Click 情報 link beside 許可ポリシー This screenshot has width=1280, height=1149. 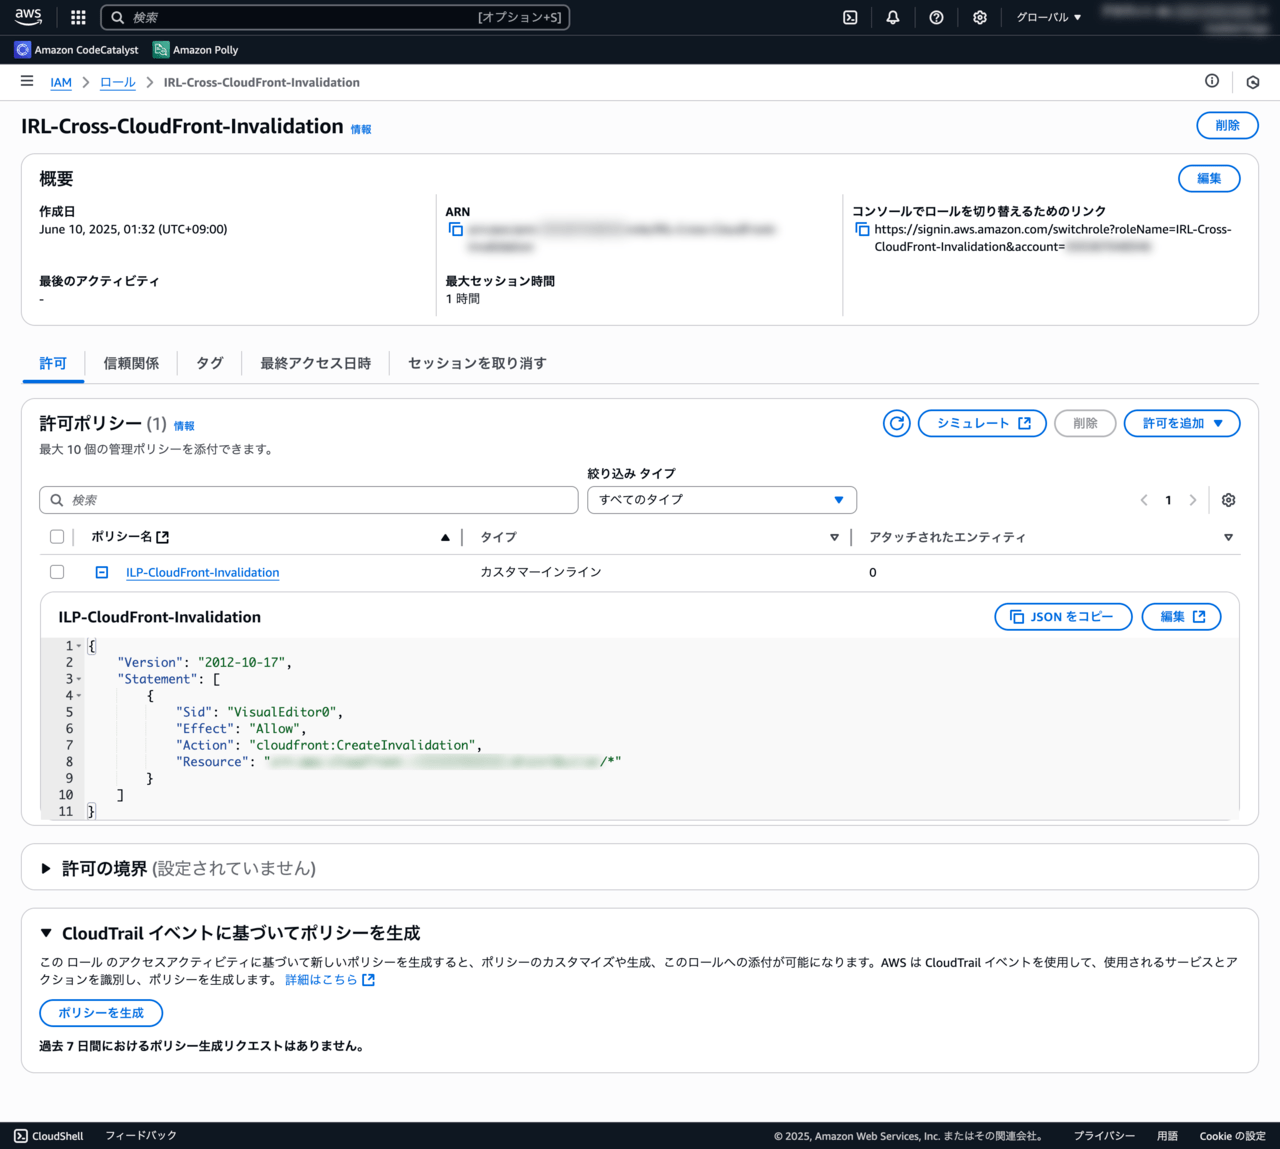pos(184,426)
